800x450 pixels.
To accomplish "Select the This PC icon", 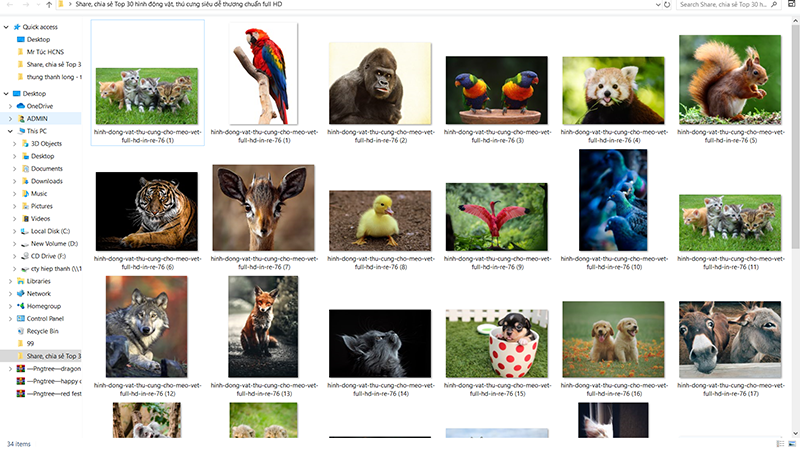I will tap(21, 131).
